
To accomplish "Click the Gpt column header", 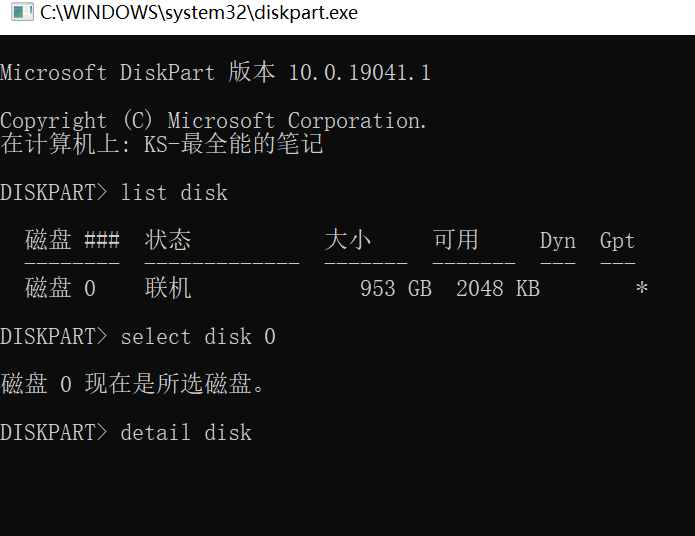I will tap(617, 241).
